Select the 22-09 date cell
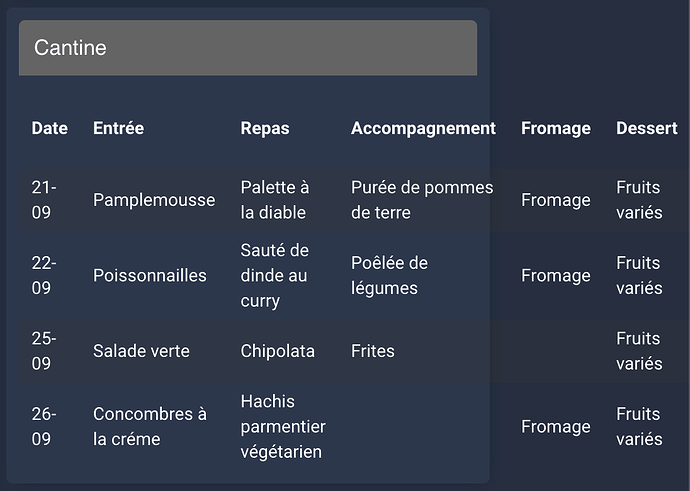This screenshot has width=690, height=491. click(44, 275)
